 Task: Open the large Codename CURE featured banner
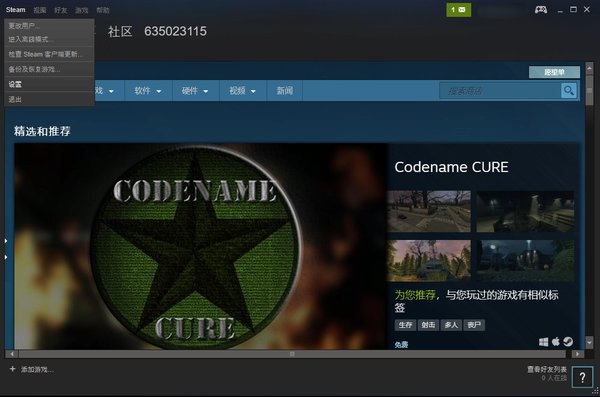click(201, 246)
